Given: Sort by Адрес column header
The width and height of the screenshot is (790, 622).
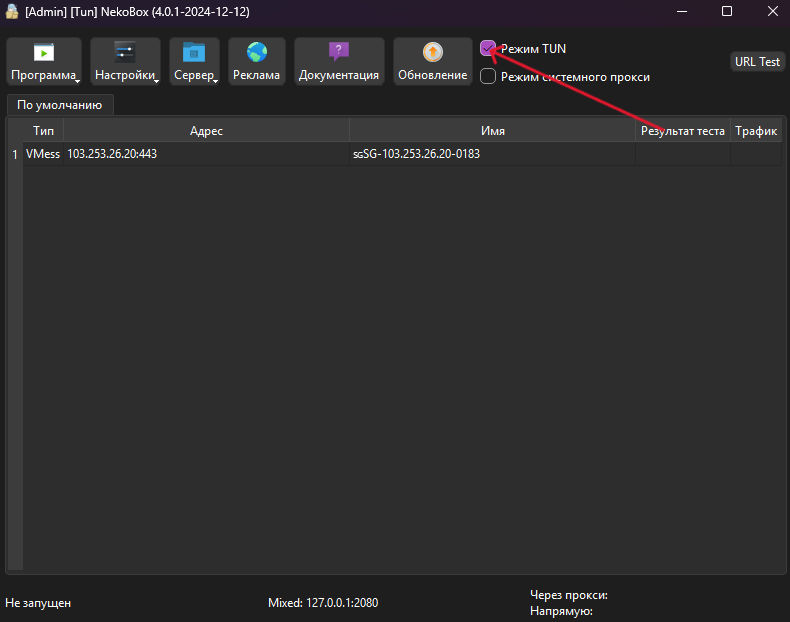Looking at the screenshot, I should click(206, 131).
